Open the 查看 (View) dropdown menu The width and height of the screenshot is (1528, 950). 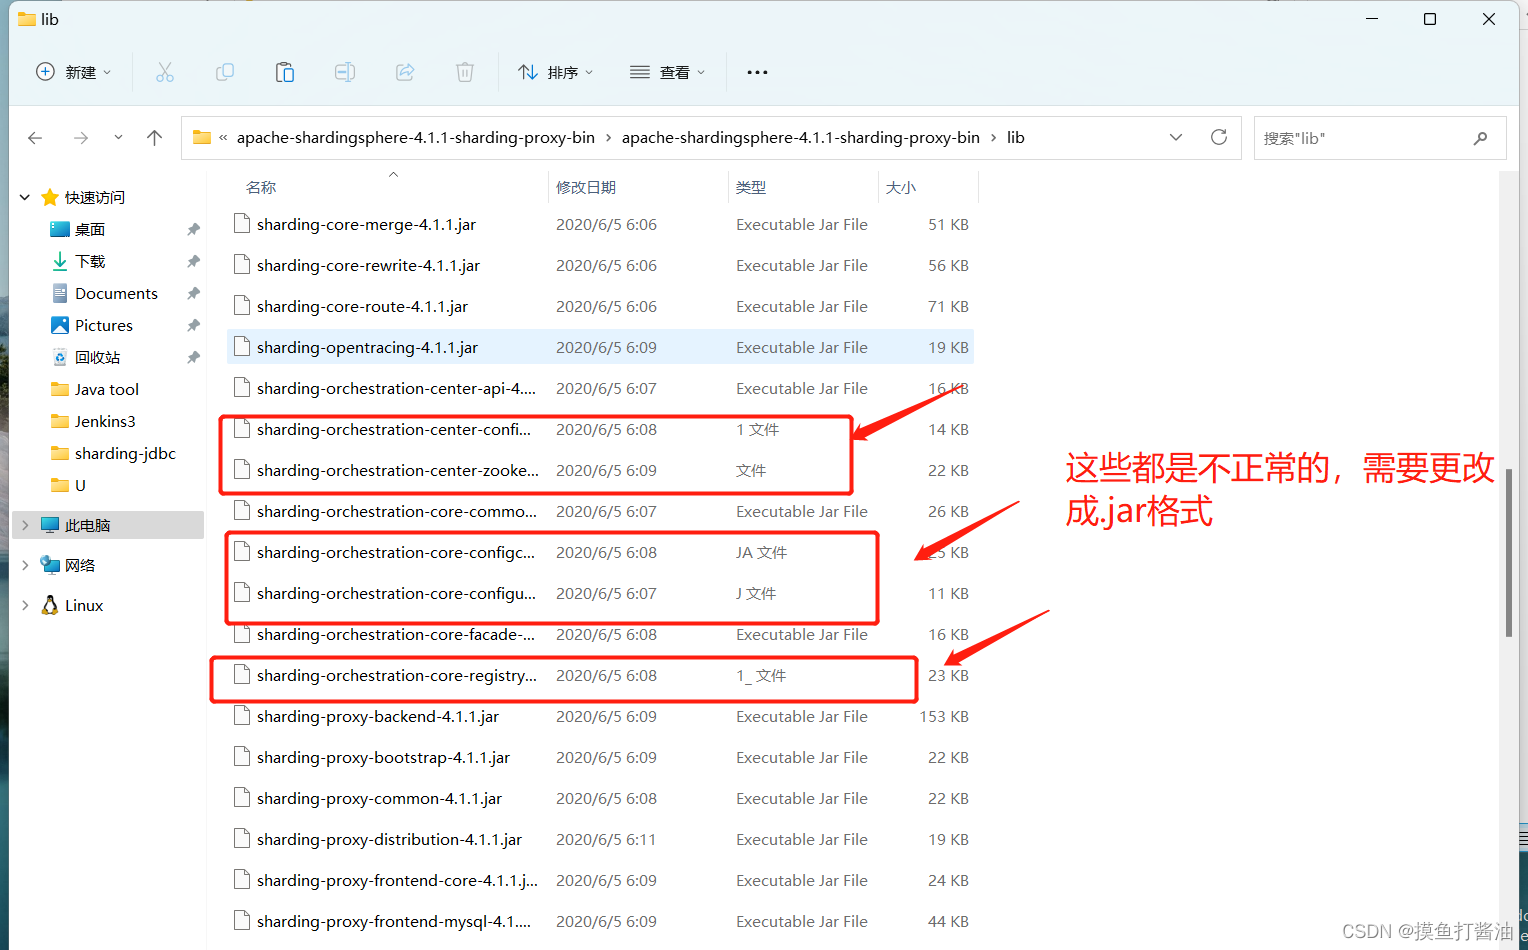click(668, 72)
